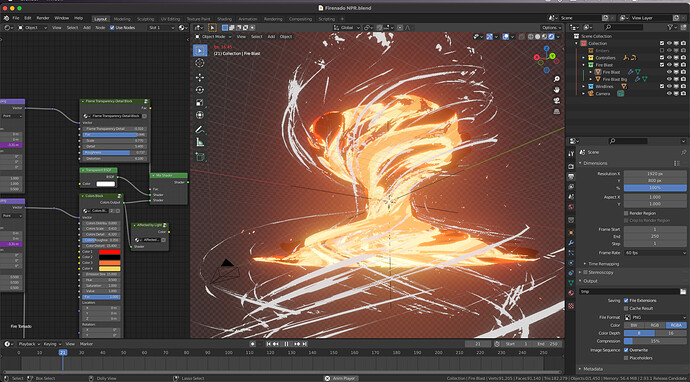690x382 pixels.
Task: Open the Modifiers wrench properties tab
Action: click(571, 242)
